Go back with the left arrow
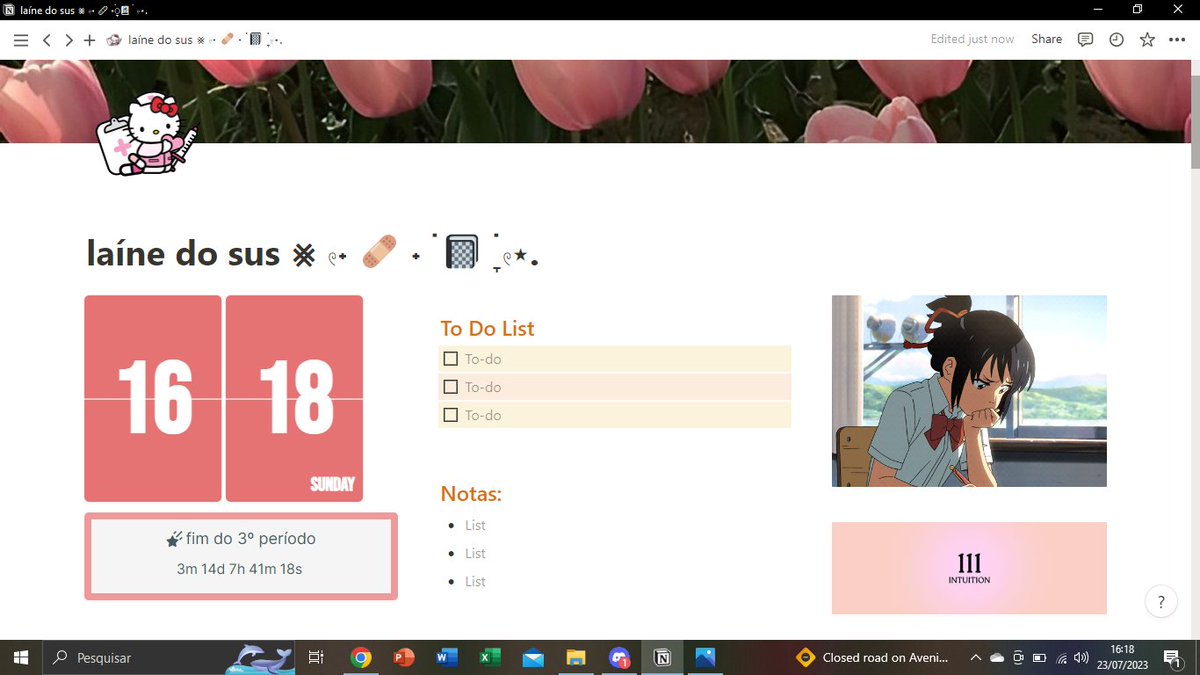This screenshot has width=1200, height=675. [46, 40]
